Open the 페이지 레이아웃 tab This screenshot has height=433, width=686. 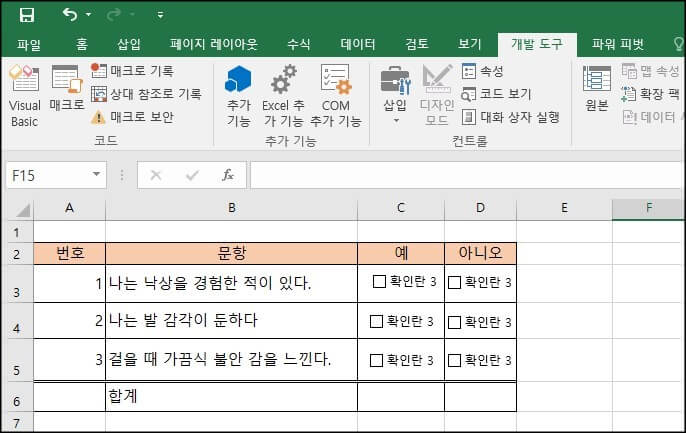[x=214, y=44]
